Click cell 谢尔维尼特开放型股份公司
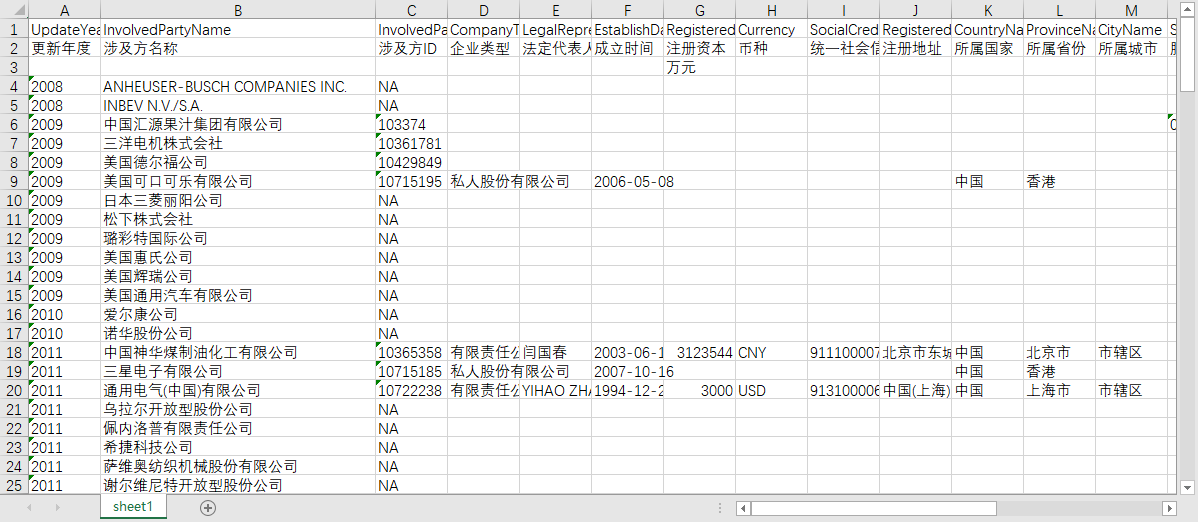Image resolution: width=1198 pixels, height=522 pixels. click(x=238, y=485)
